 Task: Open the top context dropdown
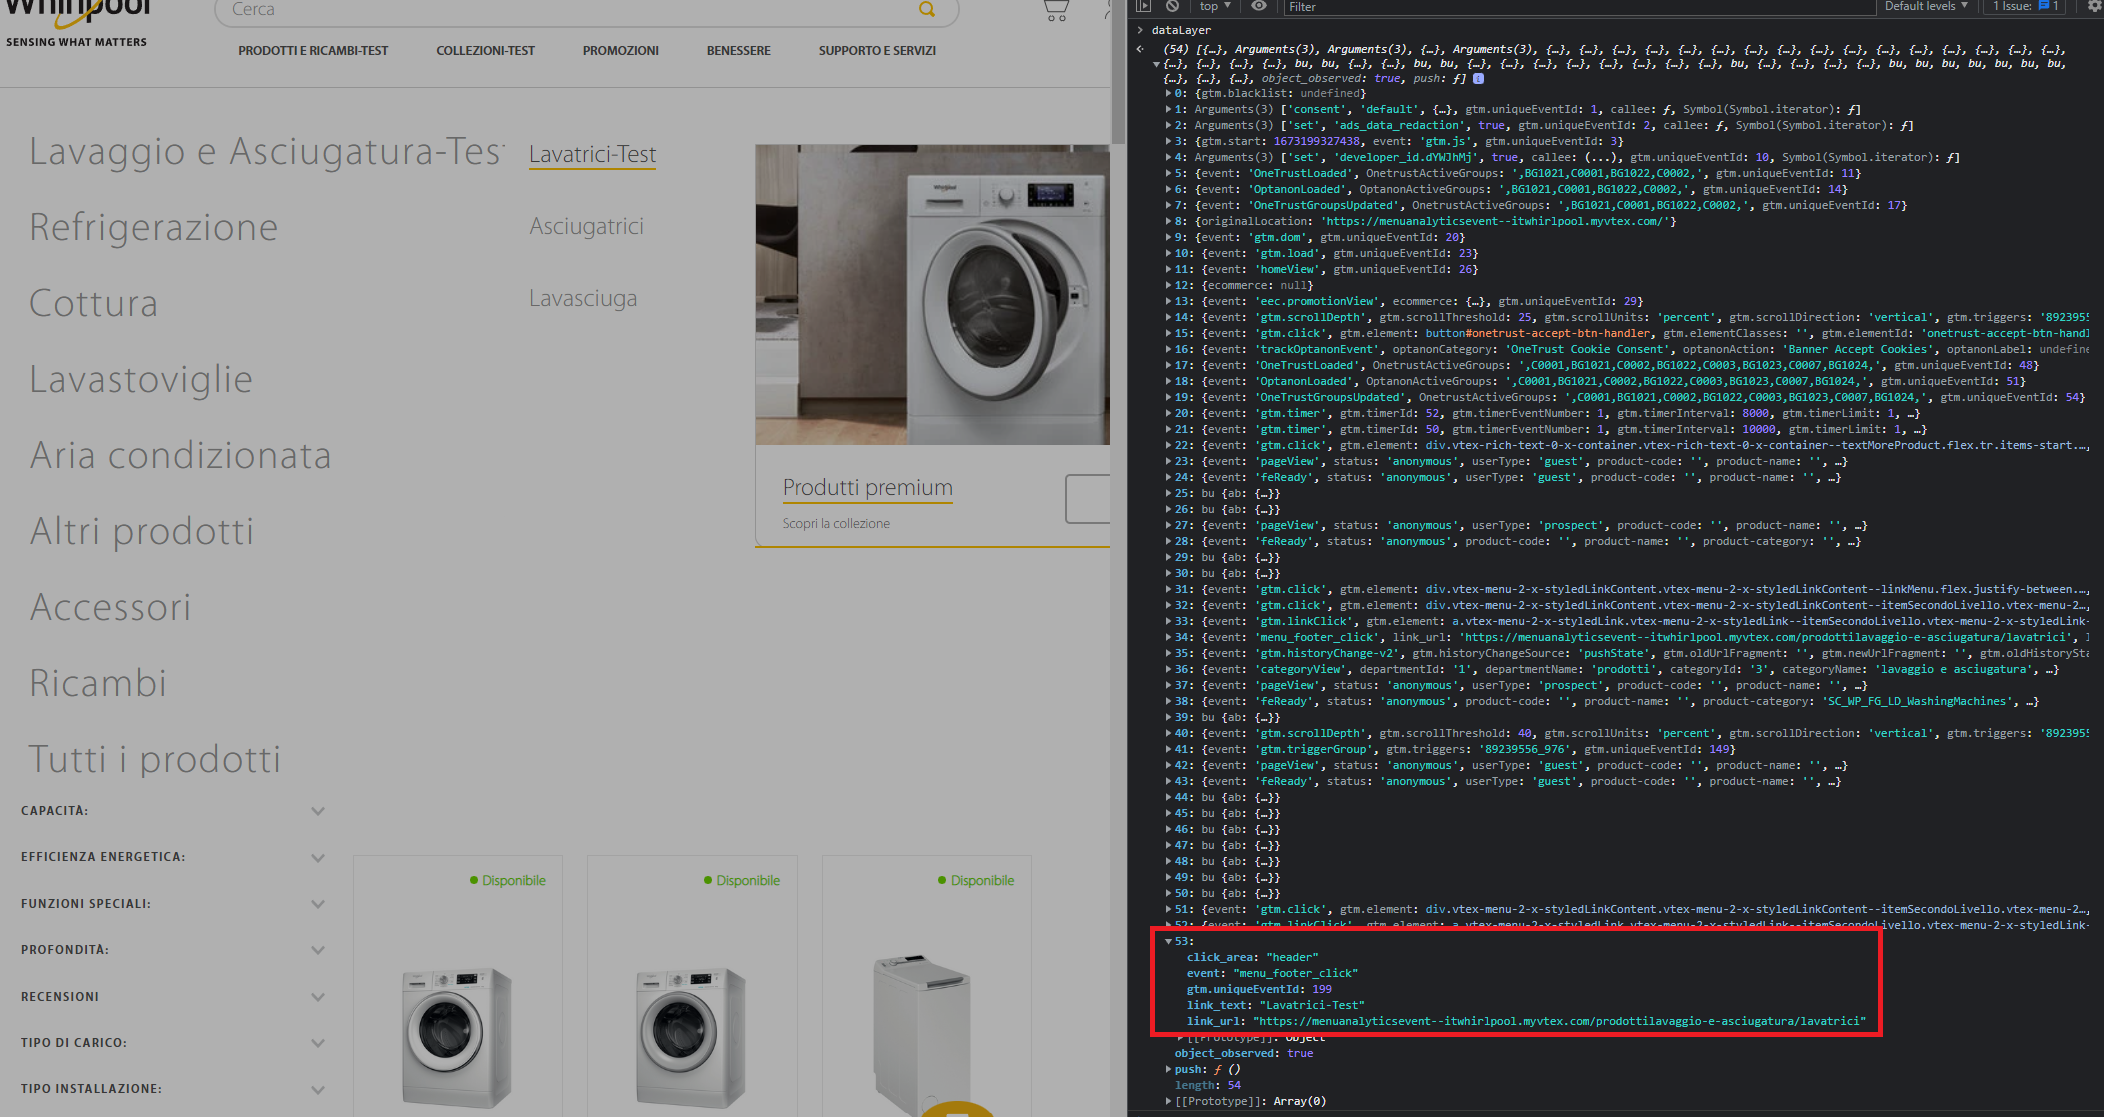1215,6
